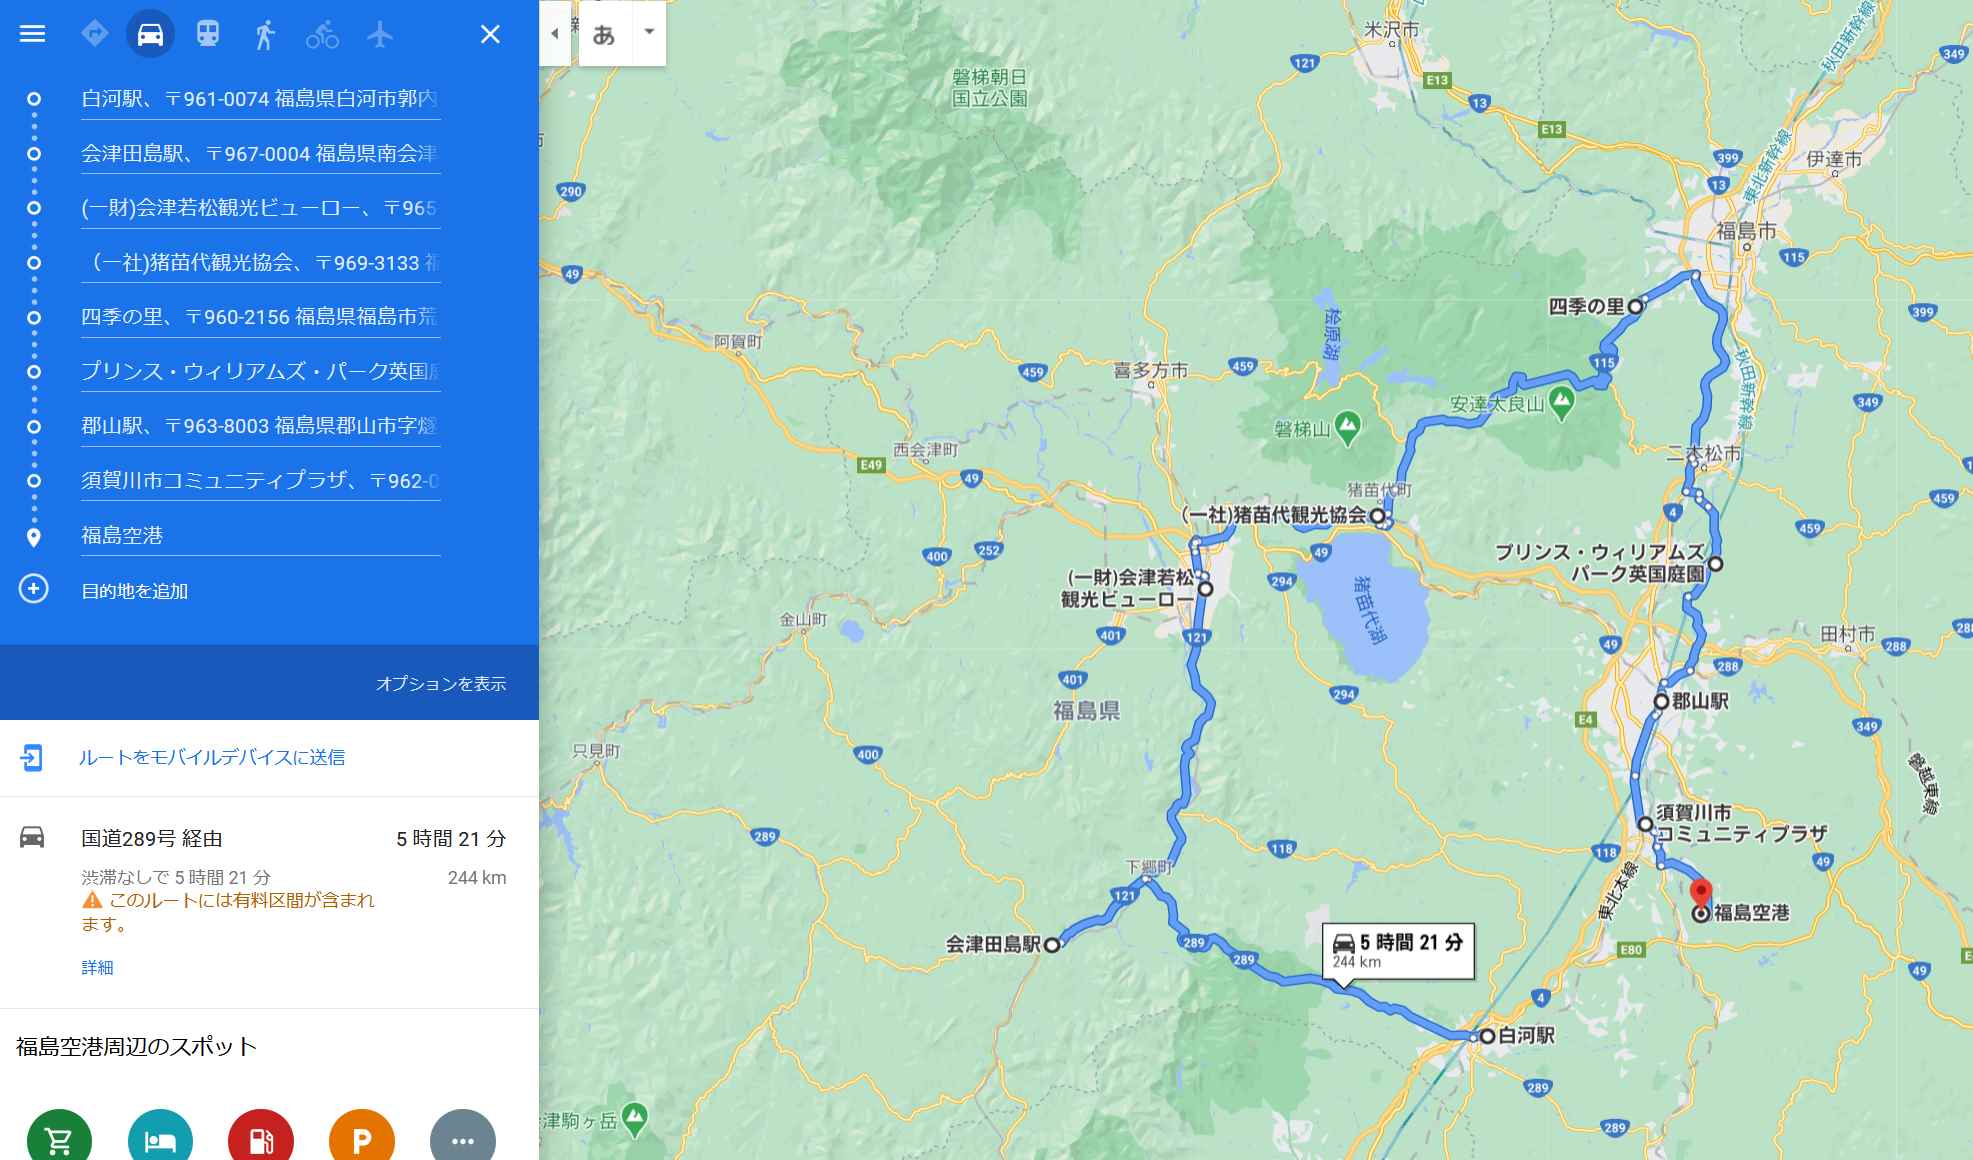Image resolution: width=1973 pixels, height=1160 pixels.
Task: Edit the 白河駅 starting point field
Action: coord(260,99)
